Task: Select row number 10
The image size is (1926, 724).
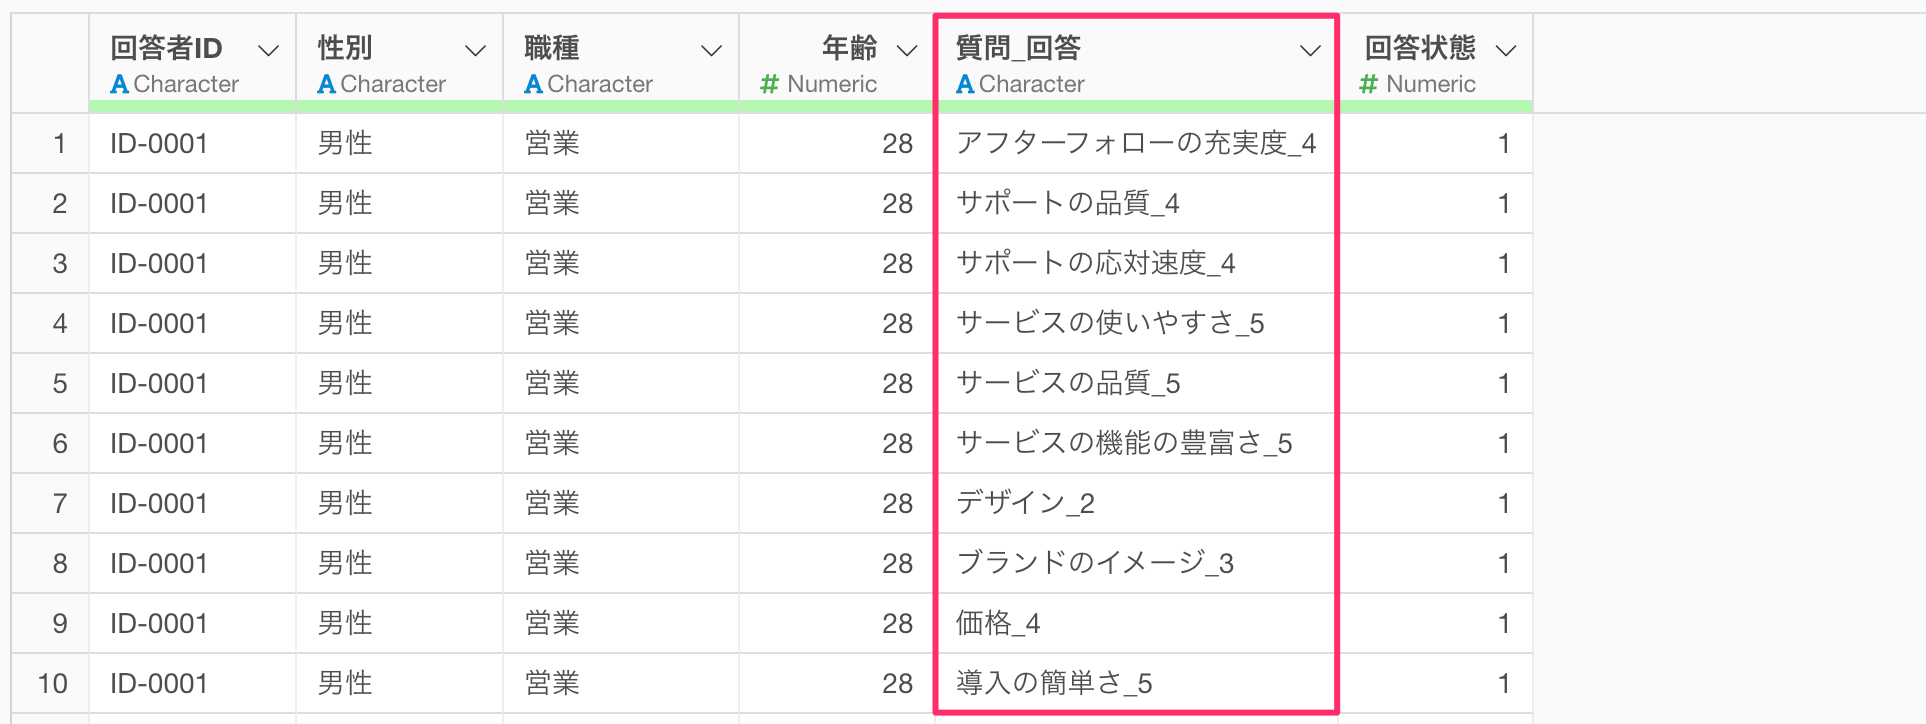Action: tap(52, 684)
